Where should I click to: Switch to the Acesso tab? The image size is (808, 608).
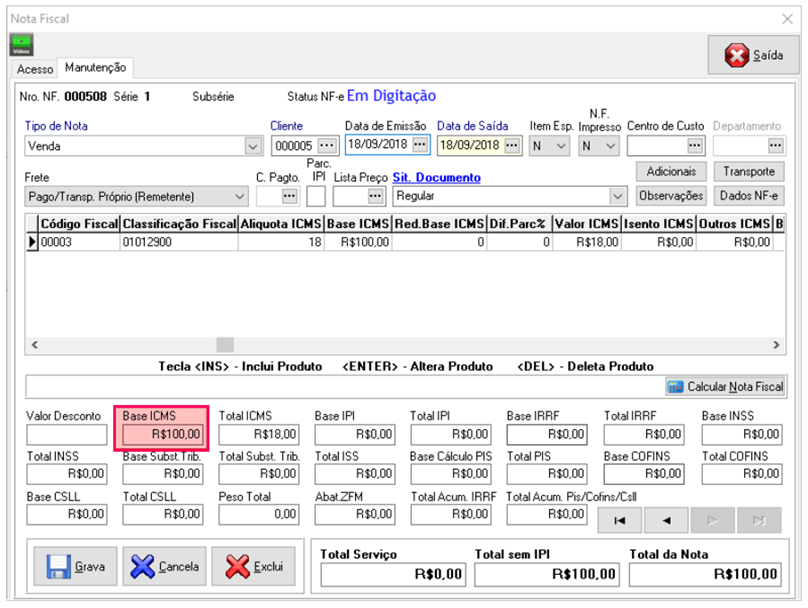(x=35, y=69)
